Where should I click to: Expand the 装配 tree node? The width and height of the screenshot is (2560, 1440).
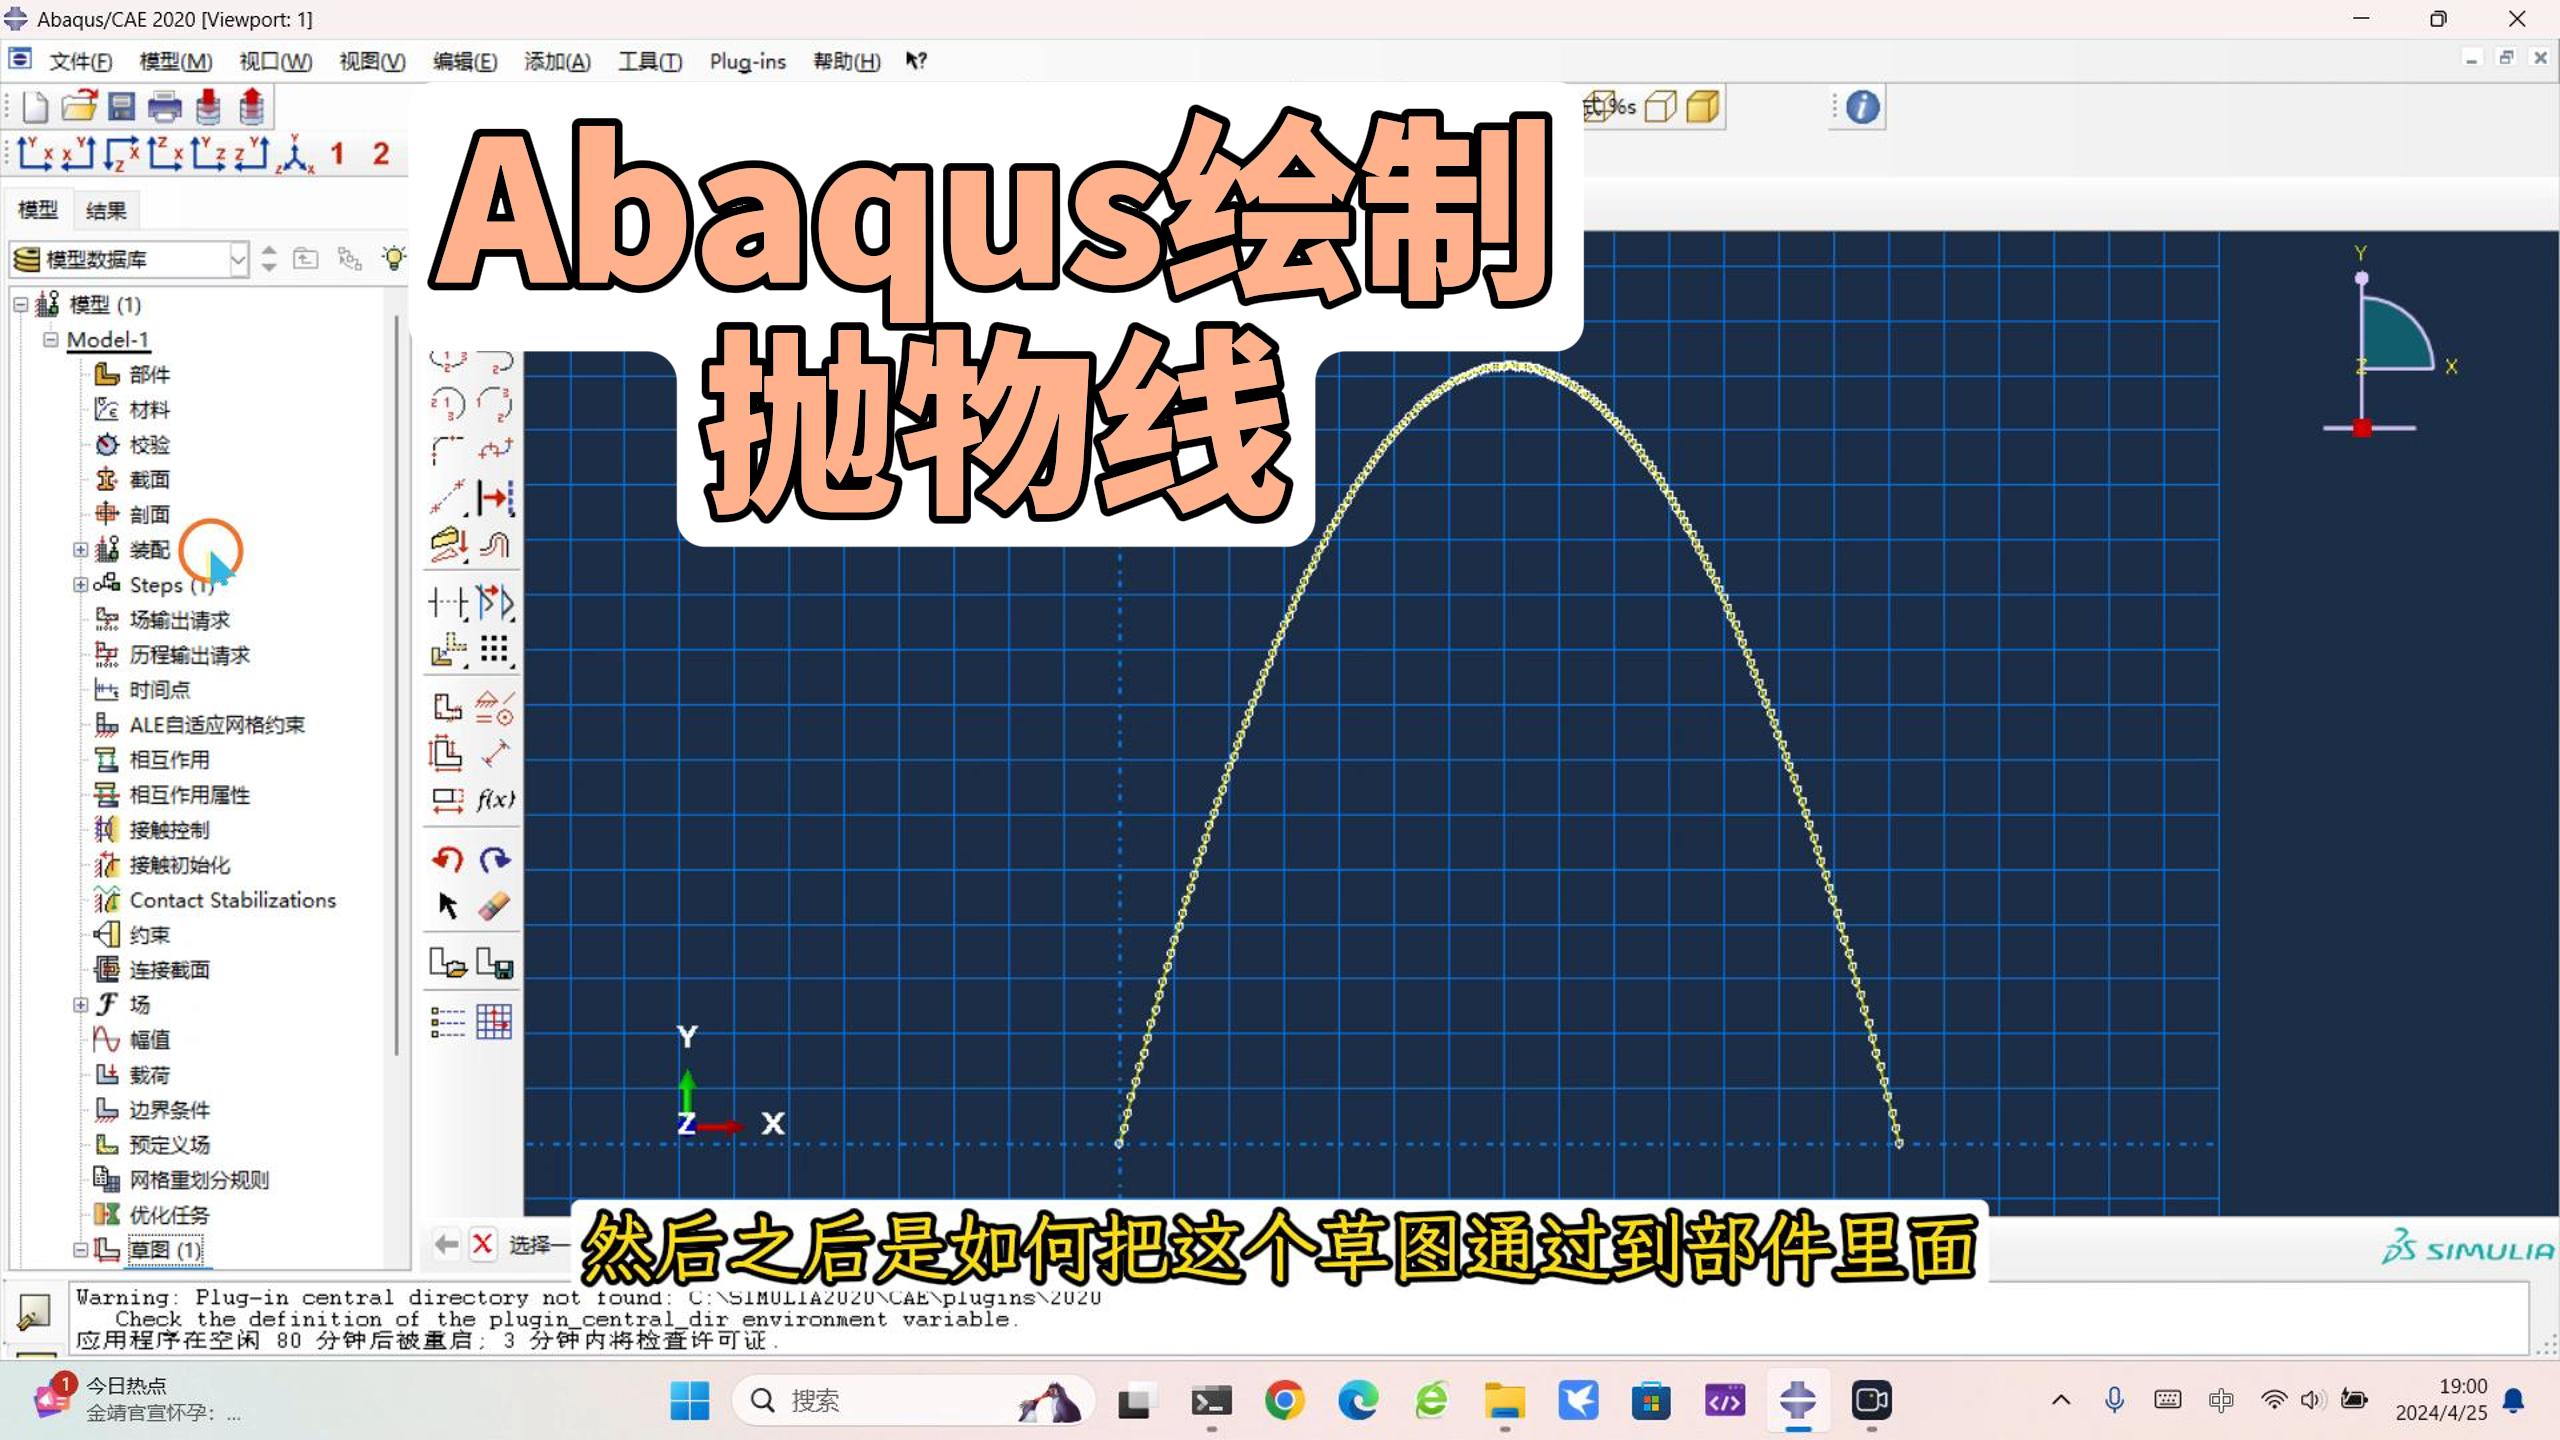tap(80, 550)
